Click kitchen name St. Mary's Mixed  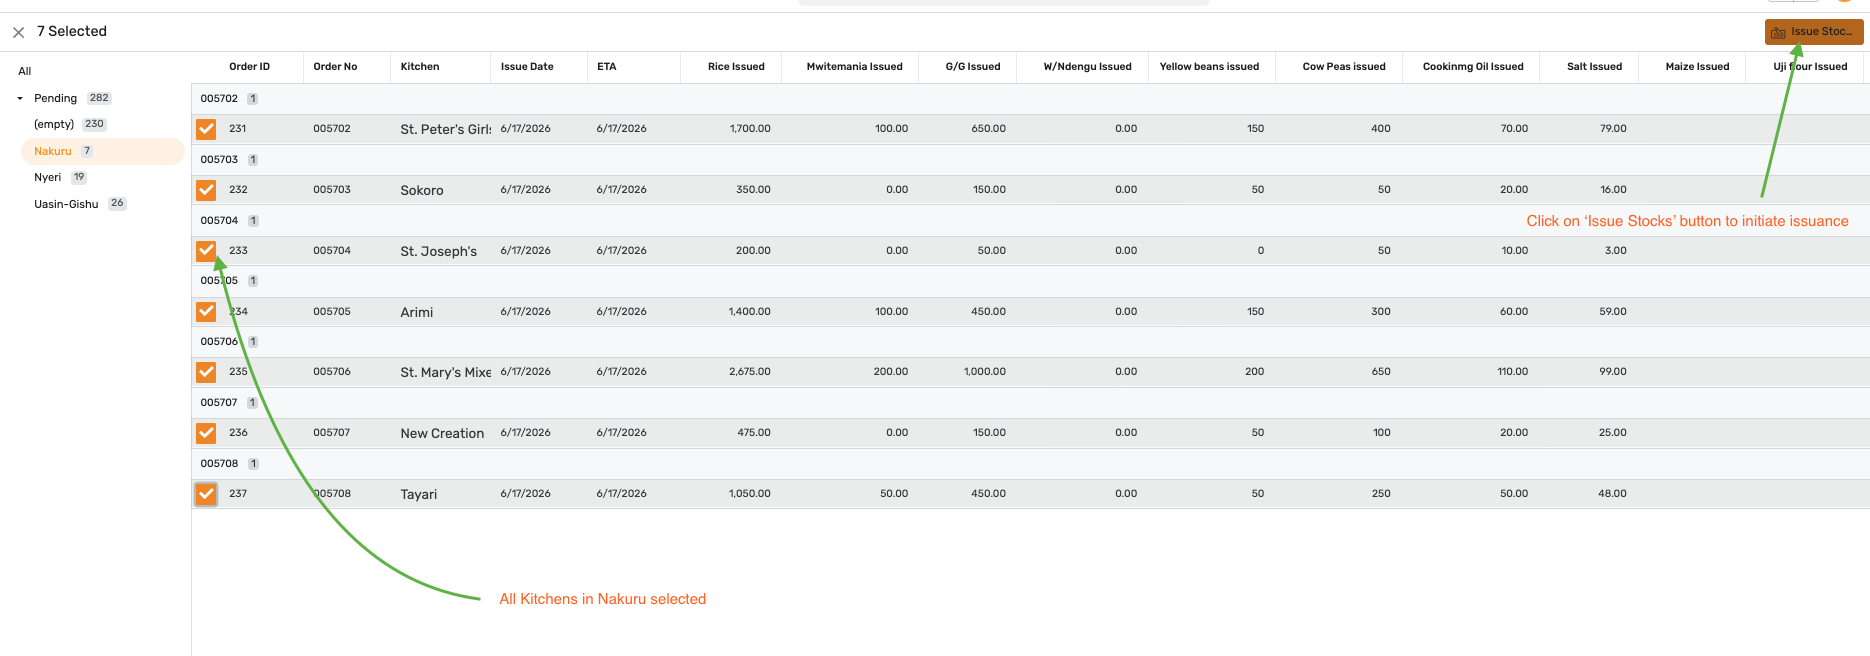click(446, 372)
